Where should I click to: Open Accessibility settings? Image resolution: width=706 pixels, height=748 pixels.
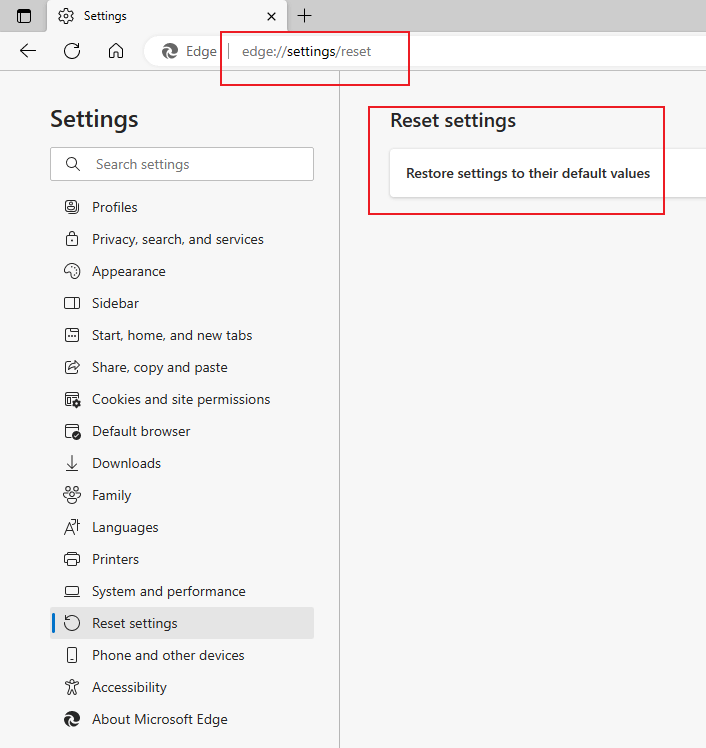click(182, 687)
